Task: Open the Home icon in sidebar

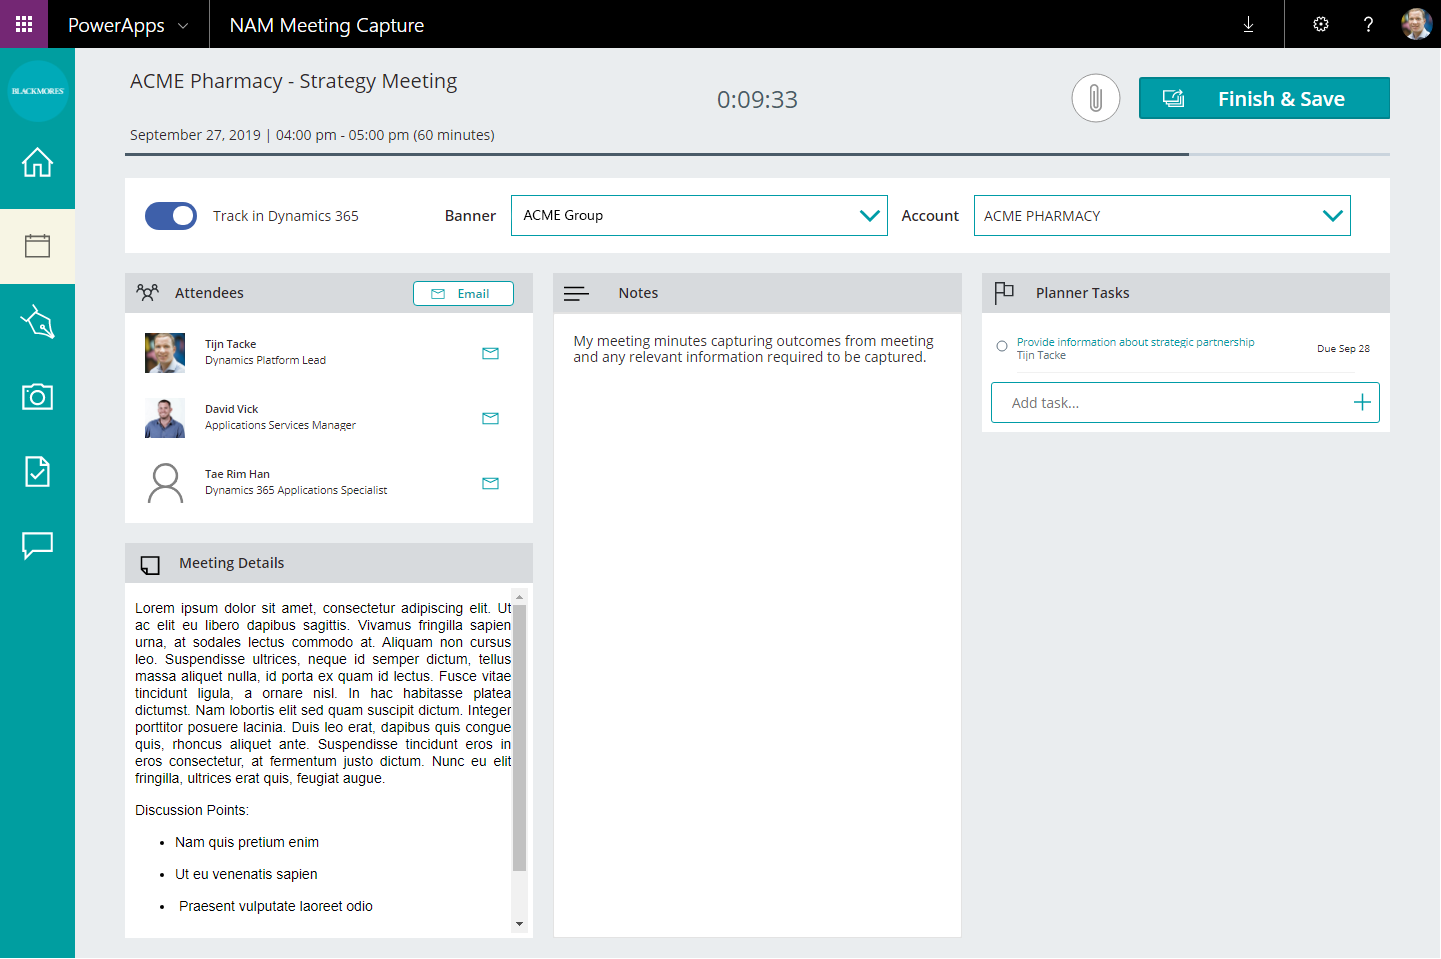Action: pyautogui.click(x=37, y=162)
